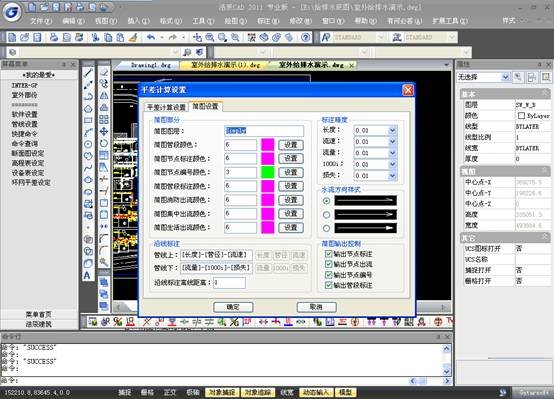554x399 pixels.
Task: Click 设置 button for 简图管段颜色
Action: [x=291, y=145]
